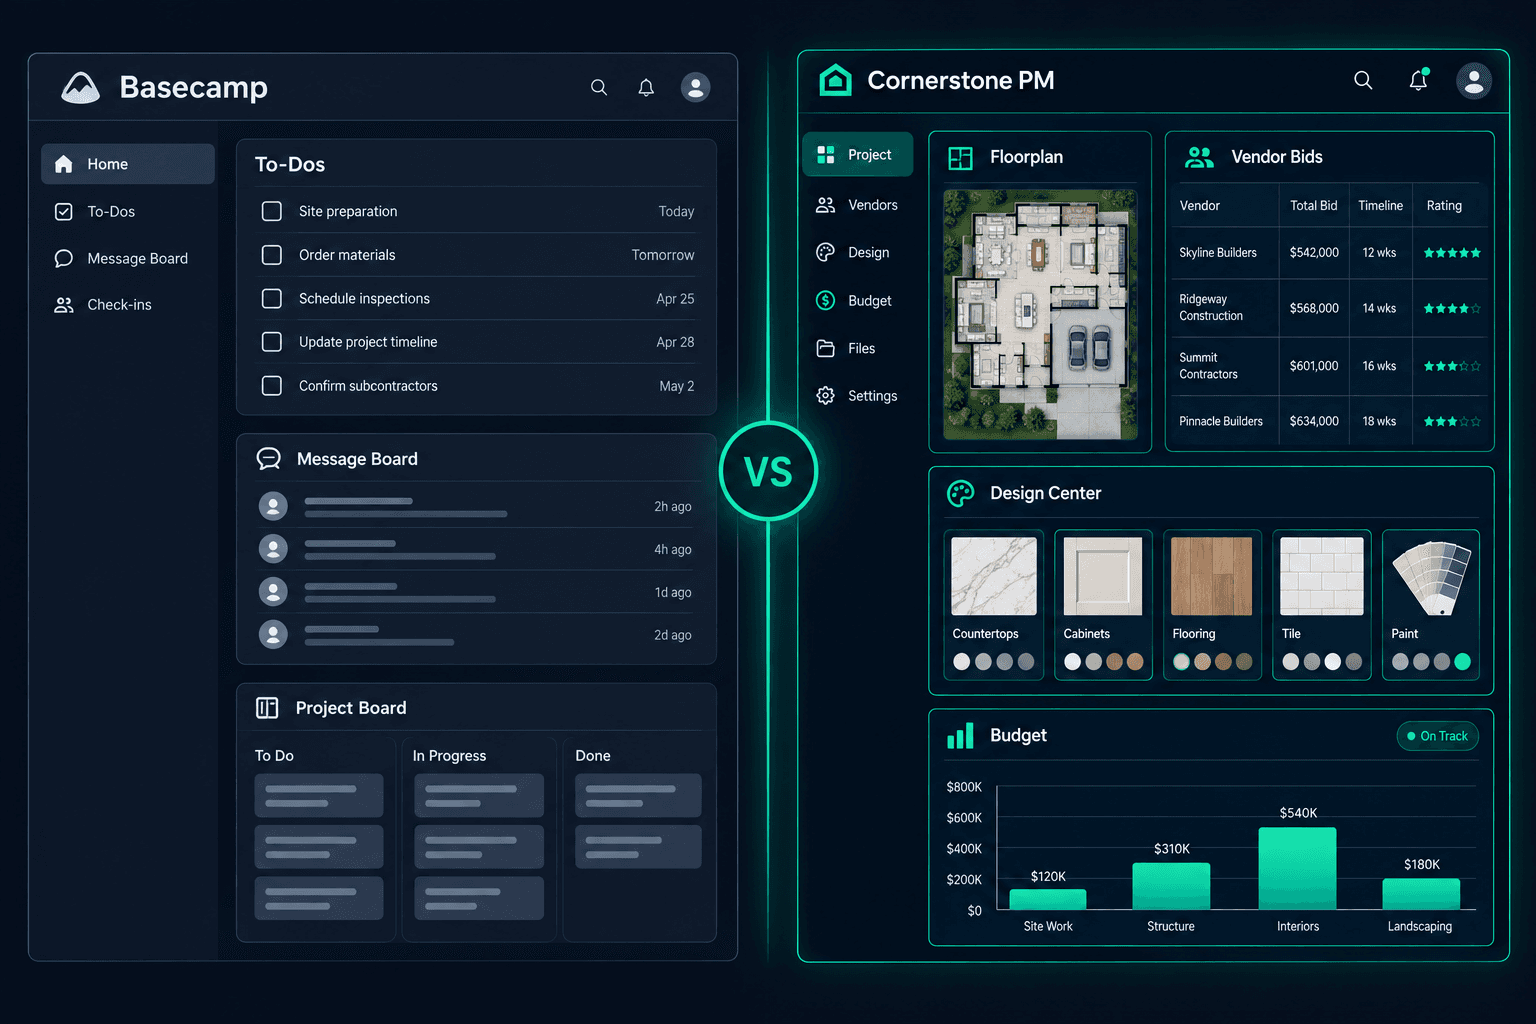Click the Design Center palette icon

(960, 493)
